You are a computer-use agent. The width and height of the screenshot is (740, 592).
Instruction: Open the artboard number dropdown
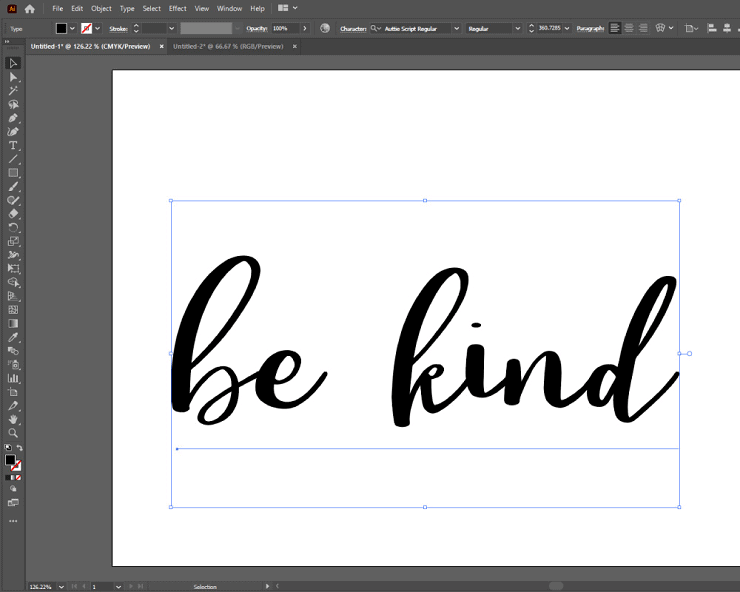point(118,587)
